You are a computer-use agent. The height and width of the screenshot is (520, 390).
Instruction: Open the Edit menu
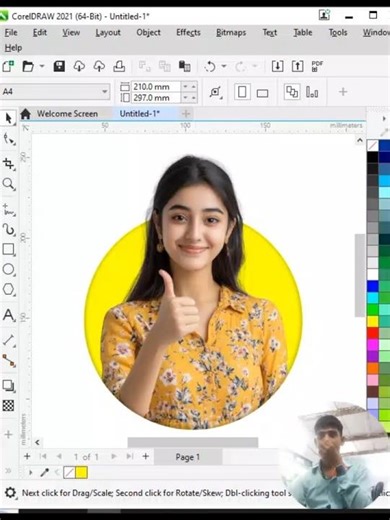pos(40,33)
